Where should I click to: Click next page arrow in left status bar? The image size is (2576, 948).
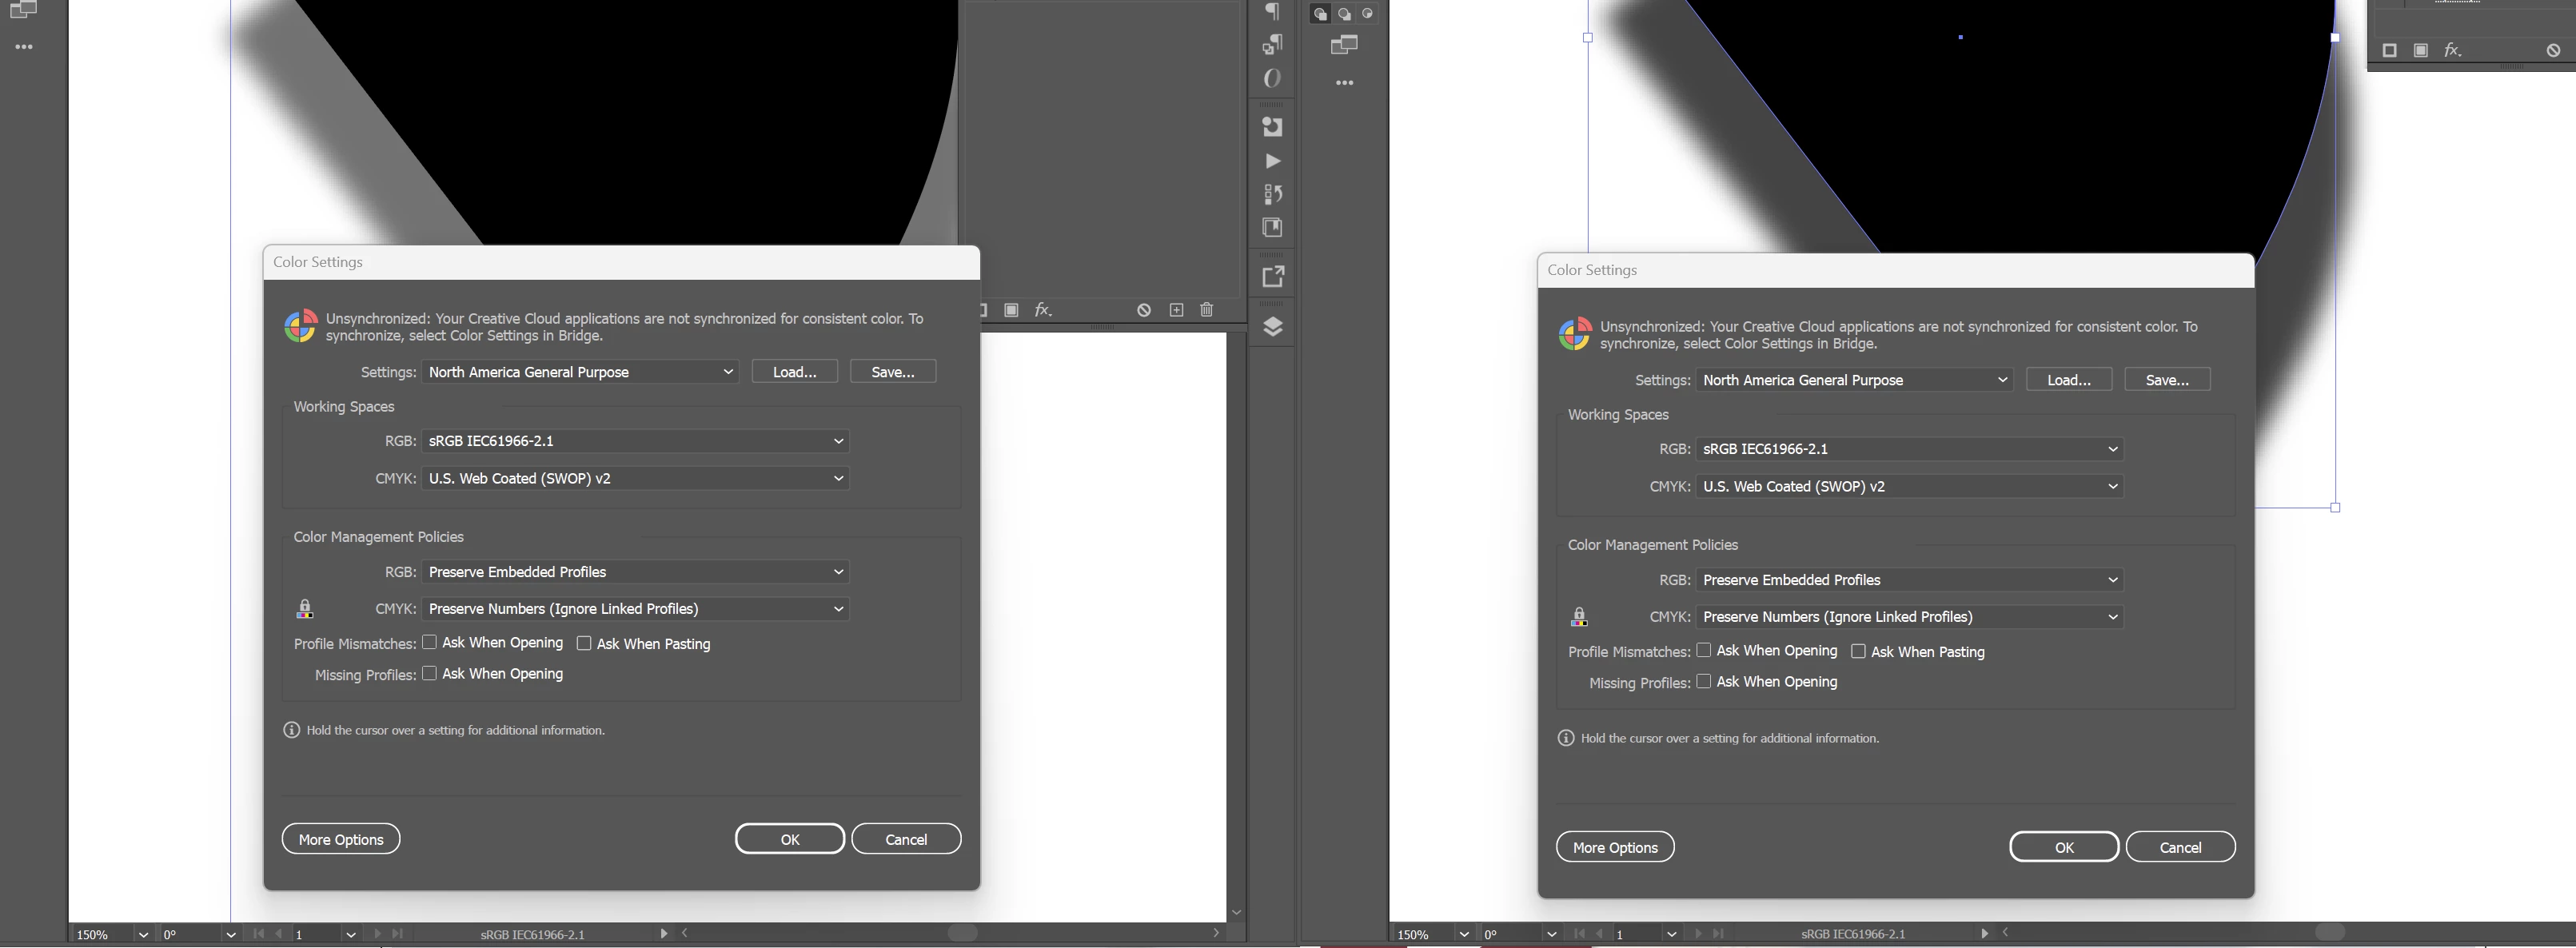[377, 934]
